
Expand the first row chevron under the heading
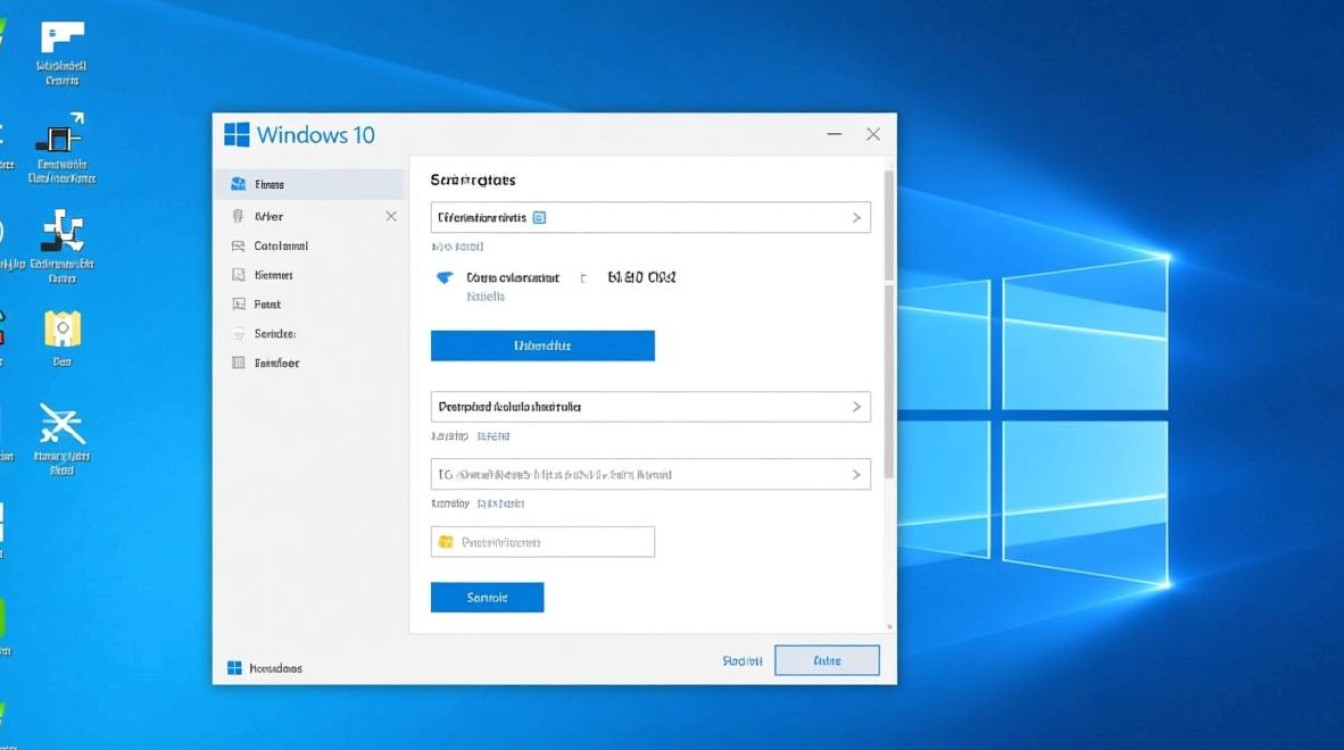(856, 217)
